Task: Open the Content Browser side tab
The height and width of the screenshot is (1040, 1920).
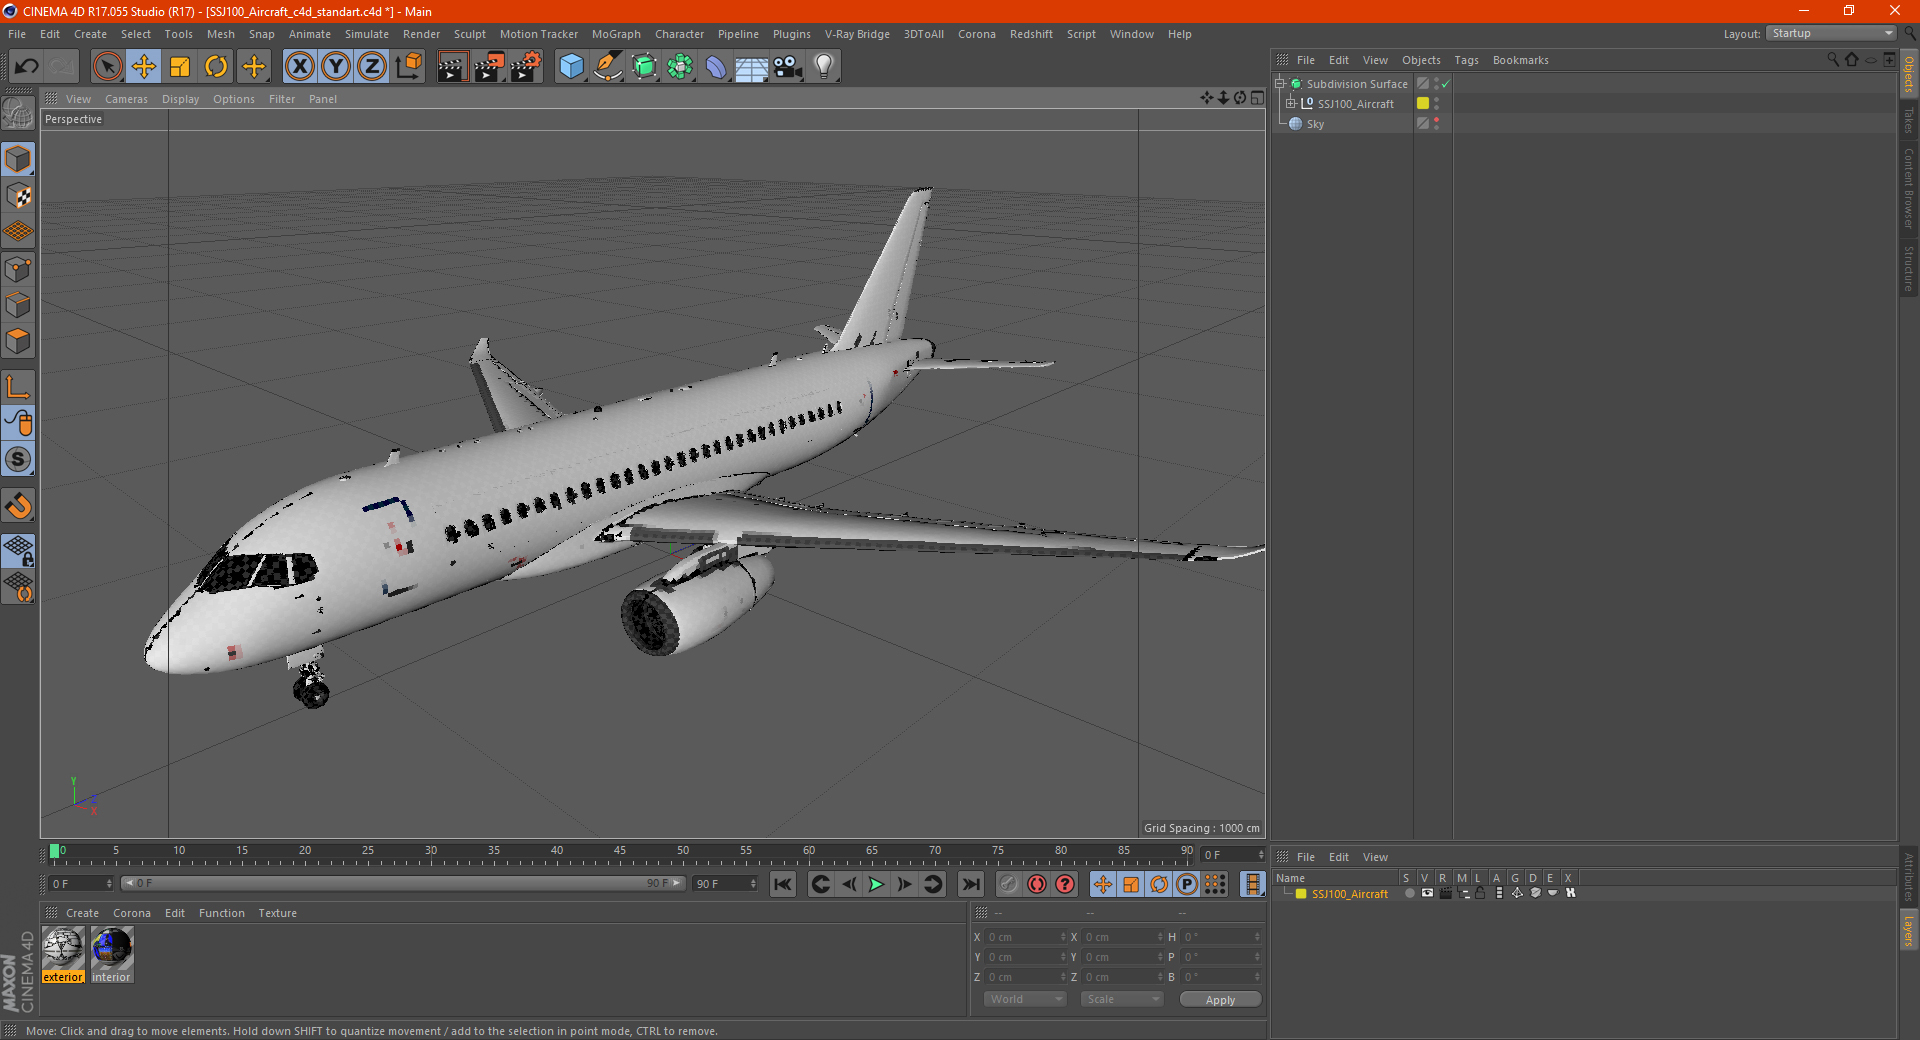Action: [1908, 189]
